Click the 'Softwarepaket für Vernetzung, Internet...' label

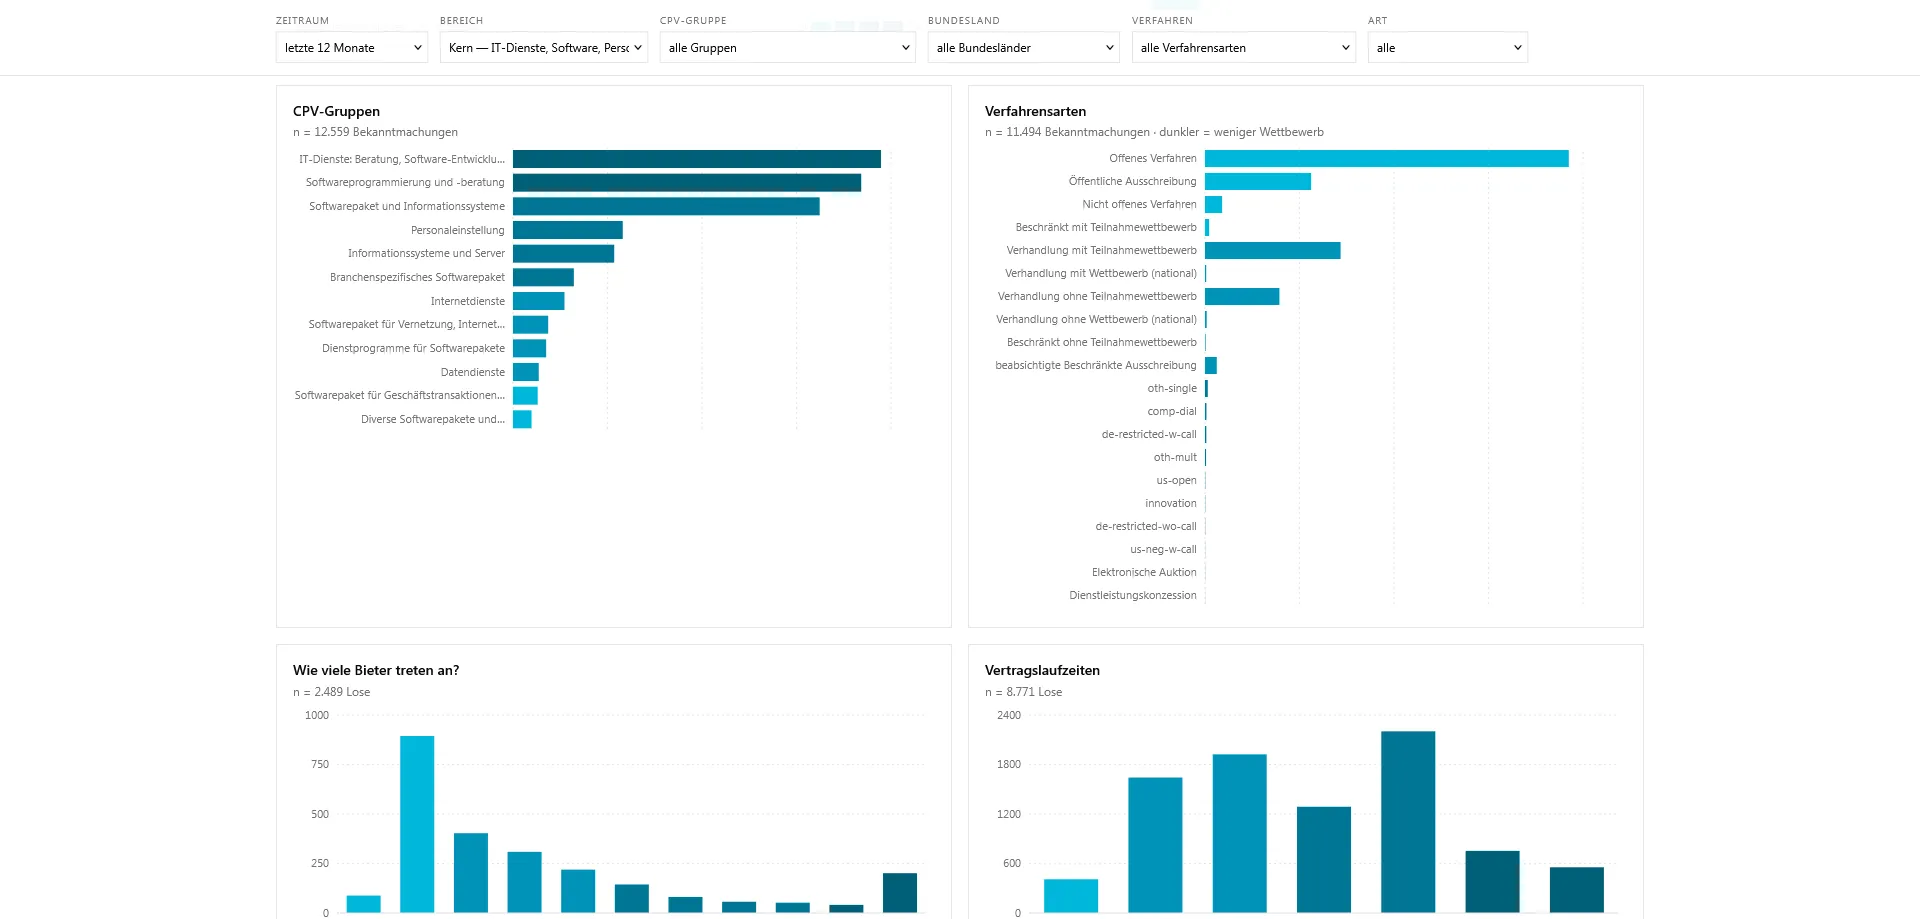[406, 324]
